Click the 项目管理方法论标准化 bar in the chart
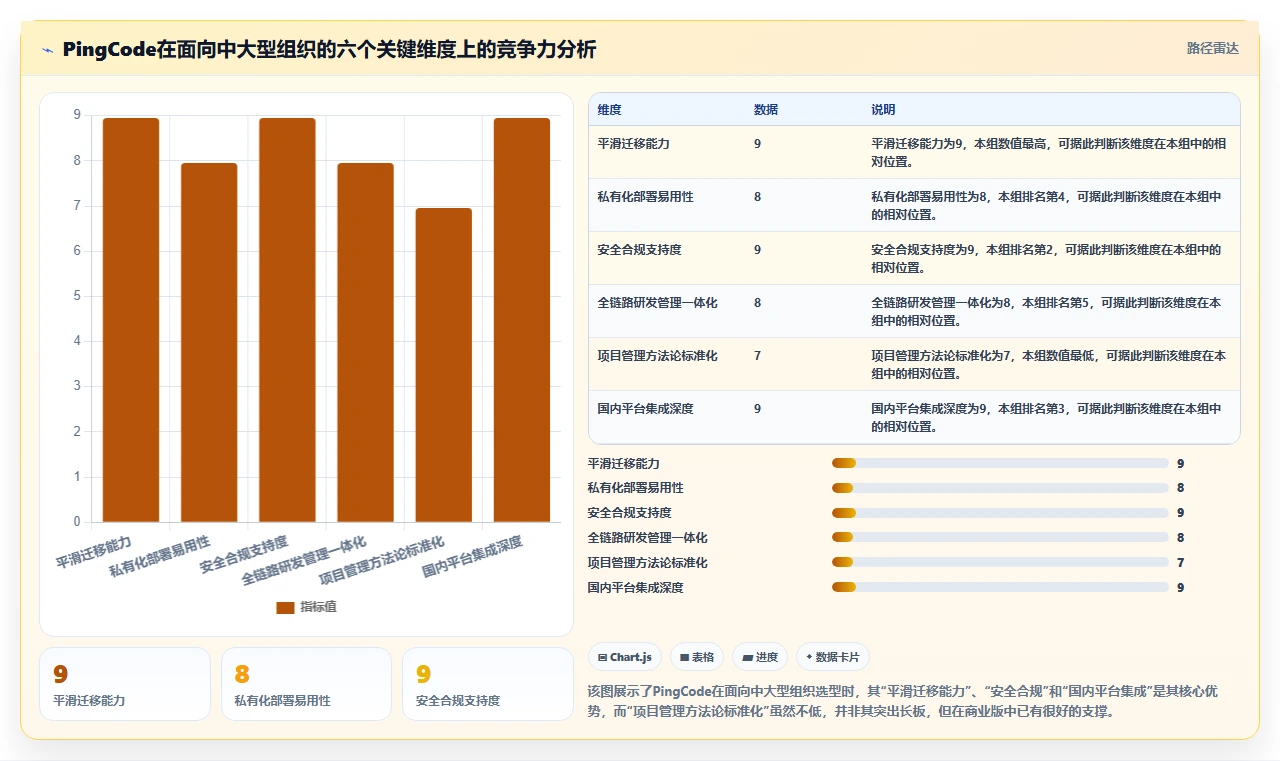1280x761 pixels. (444, 365)
